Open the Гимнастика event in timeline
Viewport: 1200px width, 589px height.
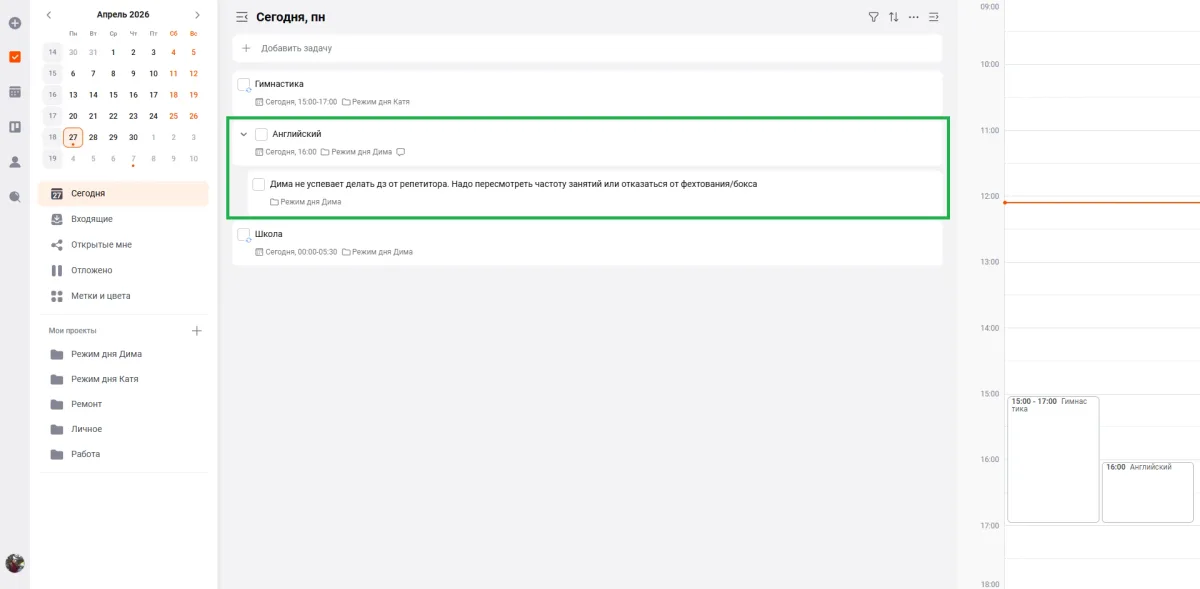tap(1052, 459)
